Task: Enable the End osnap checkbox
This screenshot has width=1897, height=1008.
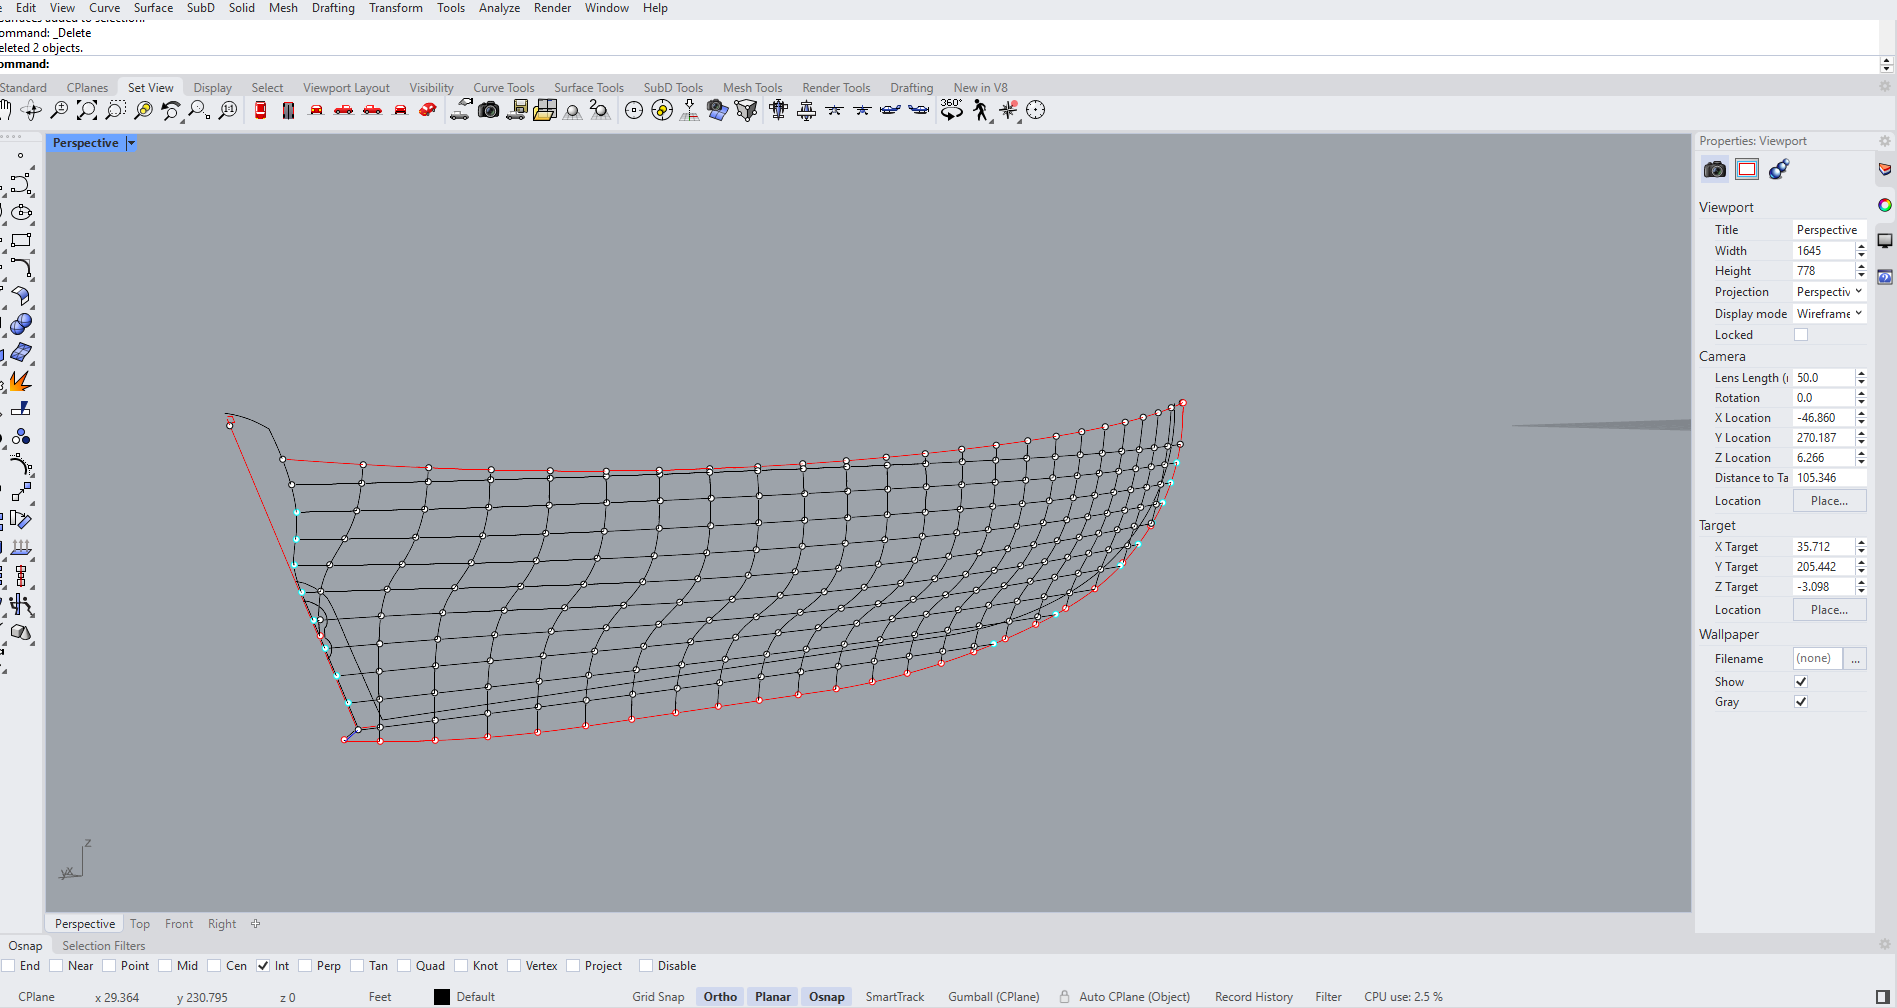Action: click(9, 966)
